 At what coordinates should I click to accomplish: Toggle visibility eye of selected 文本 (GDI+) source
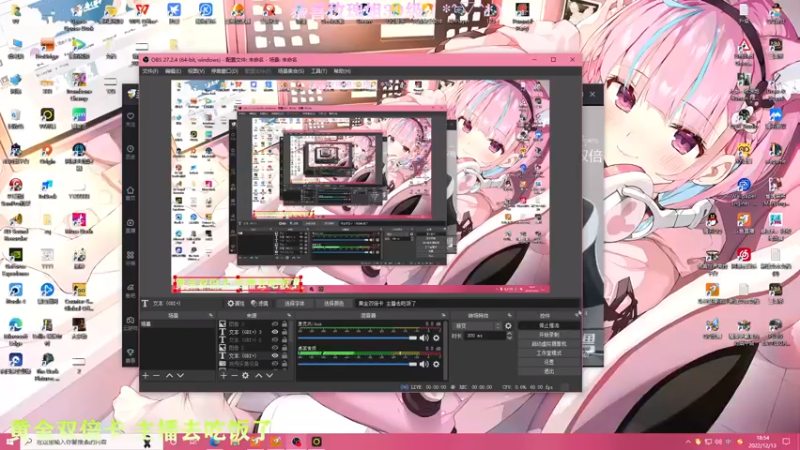[x=275, y=356]
